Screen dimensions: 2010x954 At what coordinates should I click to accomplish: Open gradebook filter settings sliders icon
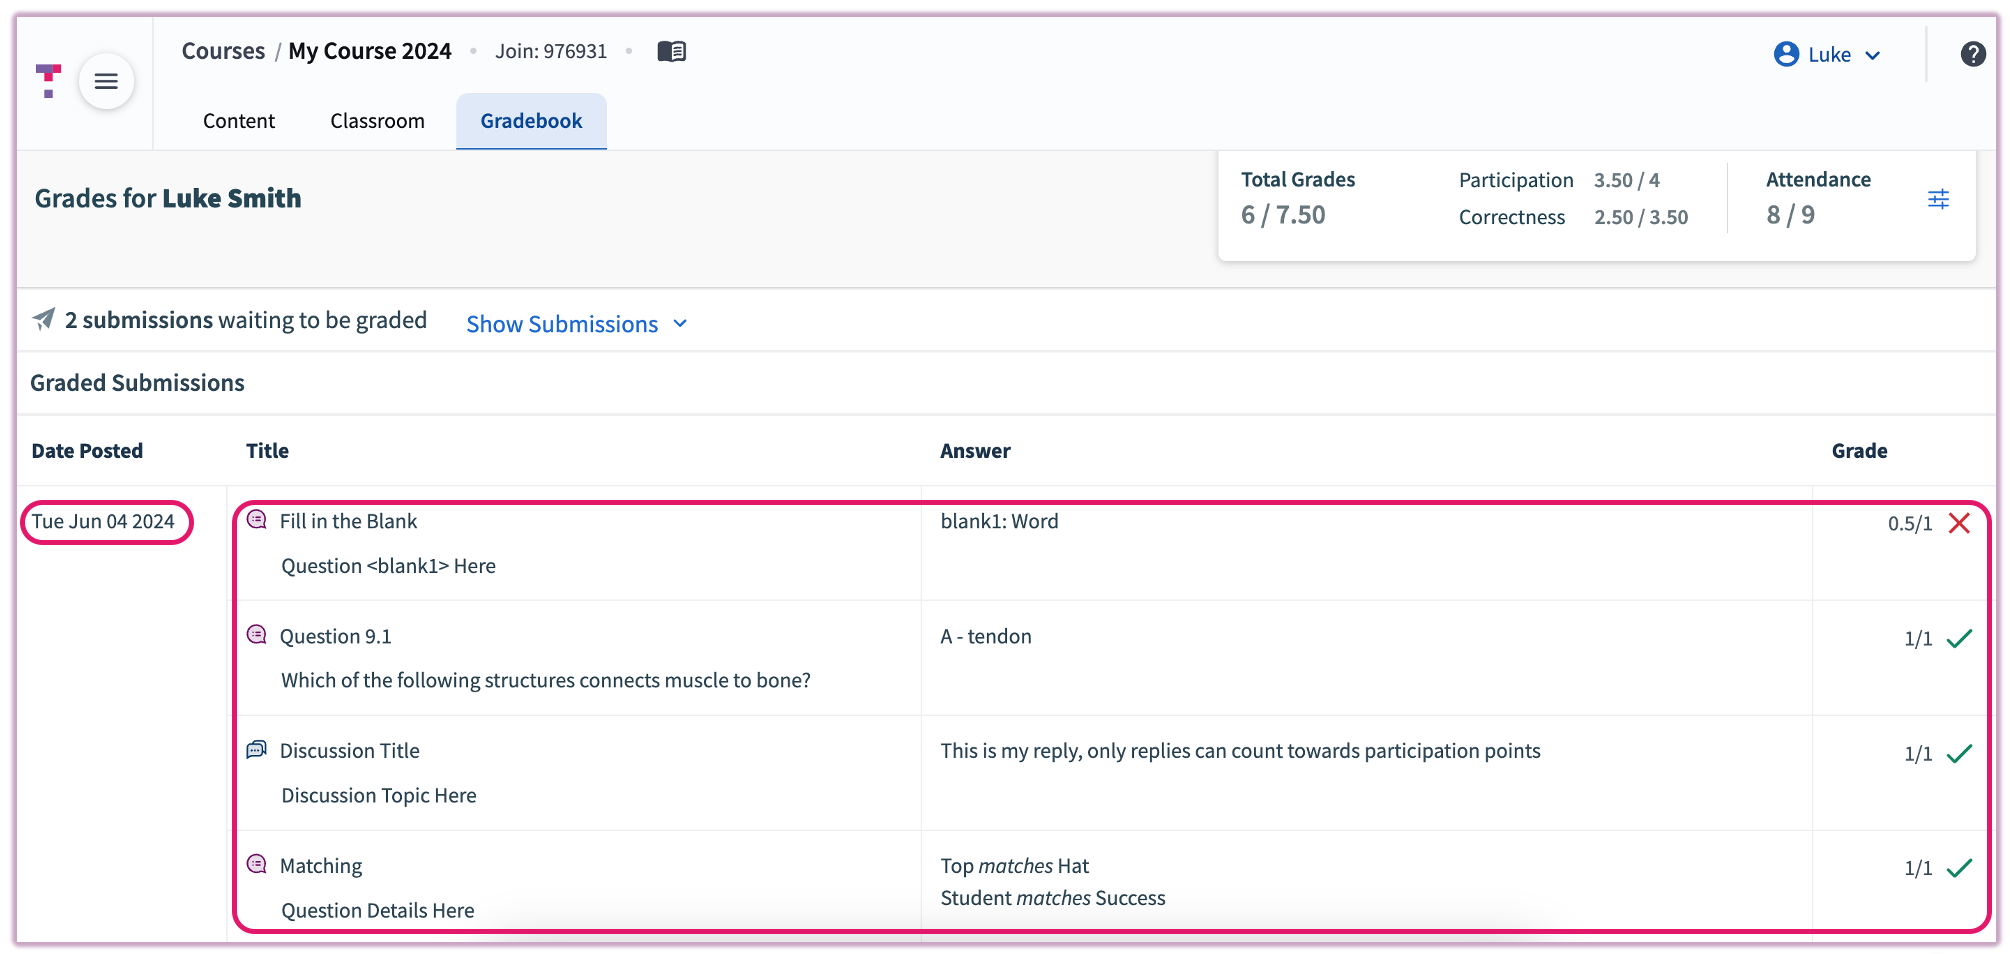pyautogui.click(x=1938, y=199)
